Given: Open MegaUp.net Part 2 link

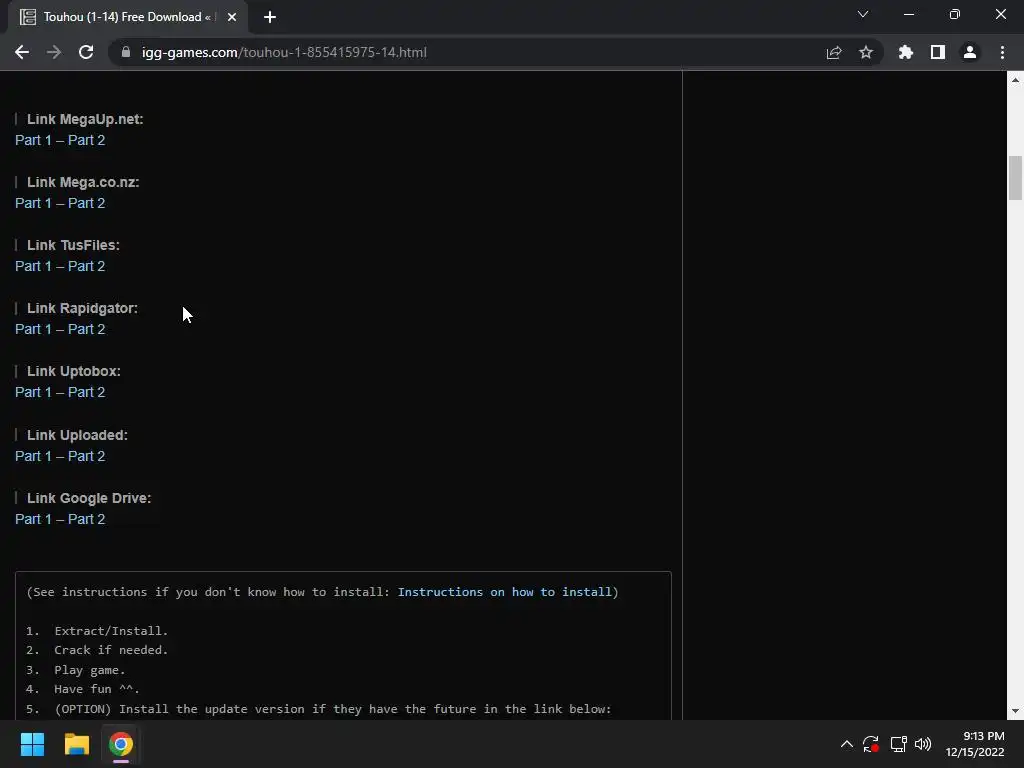Looking at the screenshot, I should coord(86,140).
